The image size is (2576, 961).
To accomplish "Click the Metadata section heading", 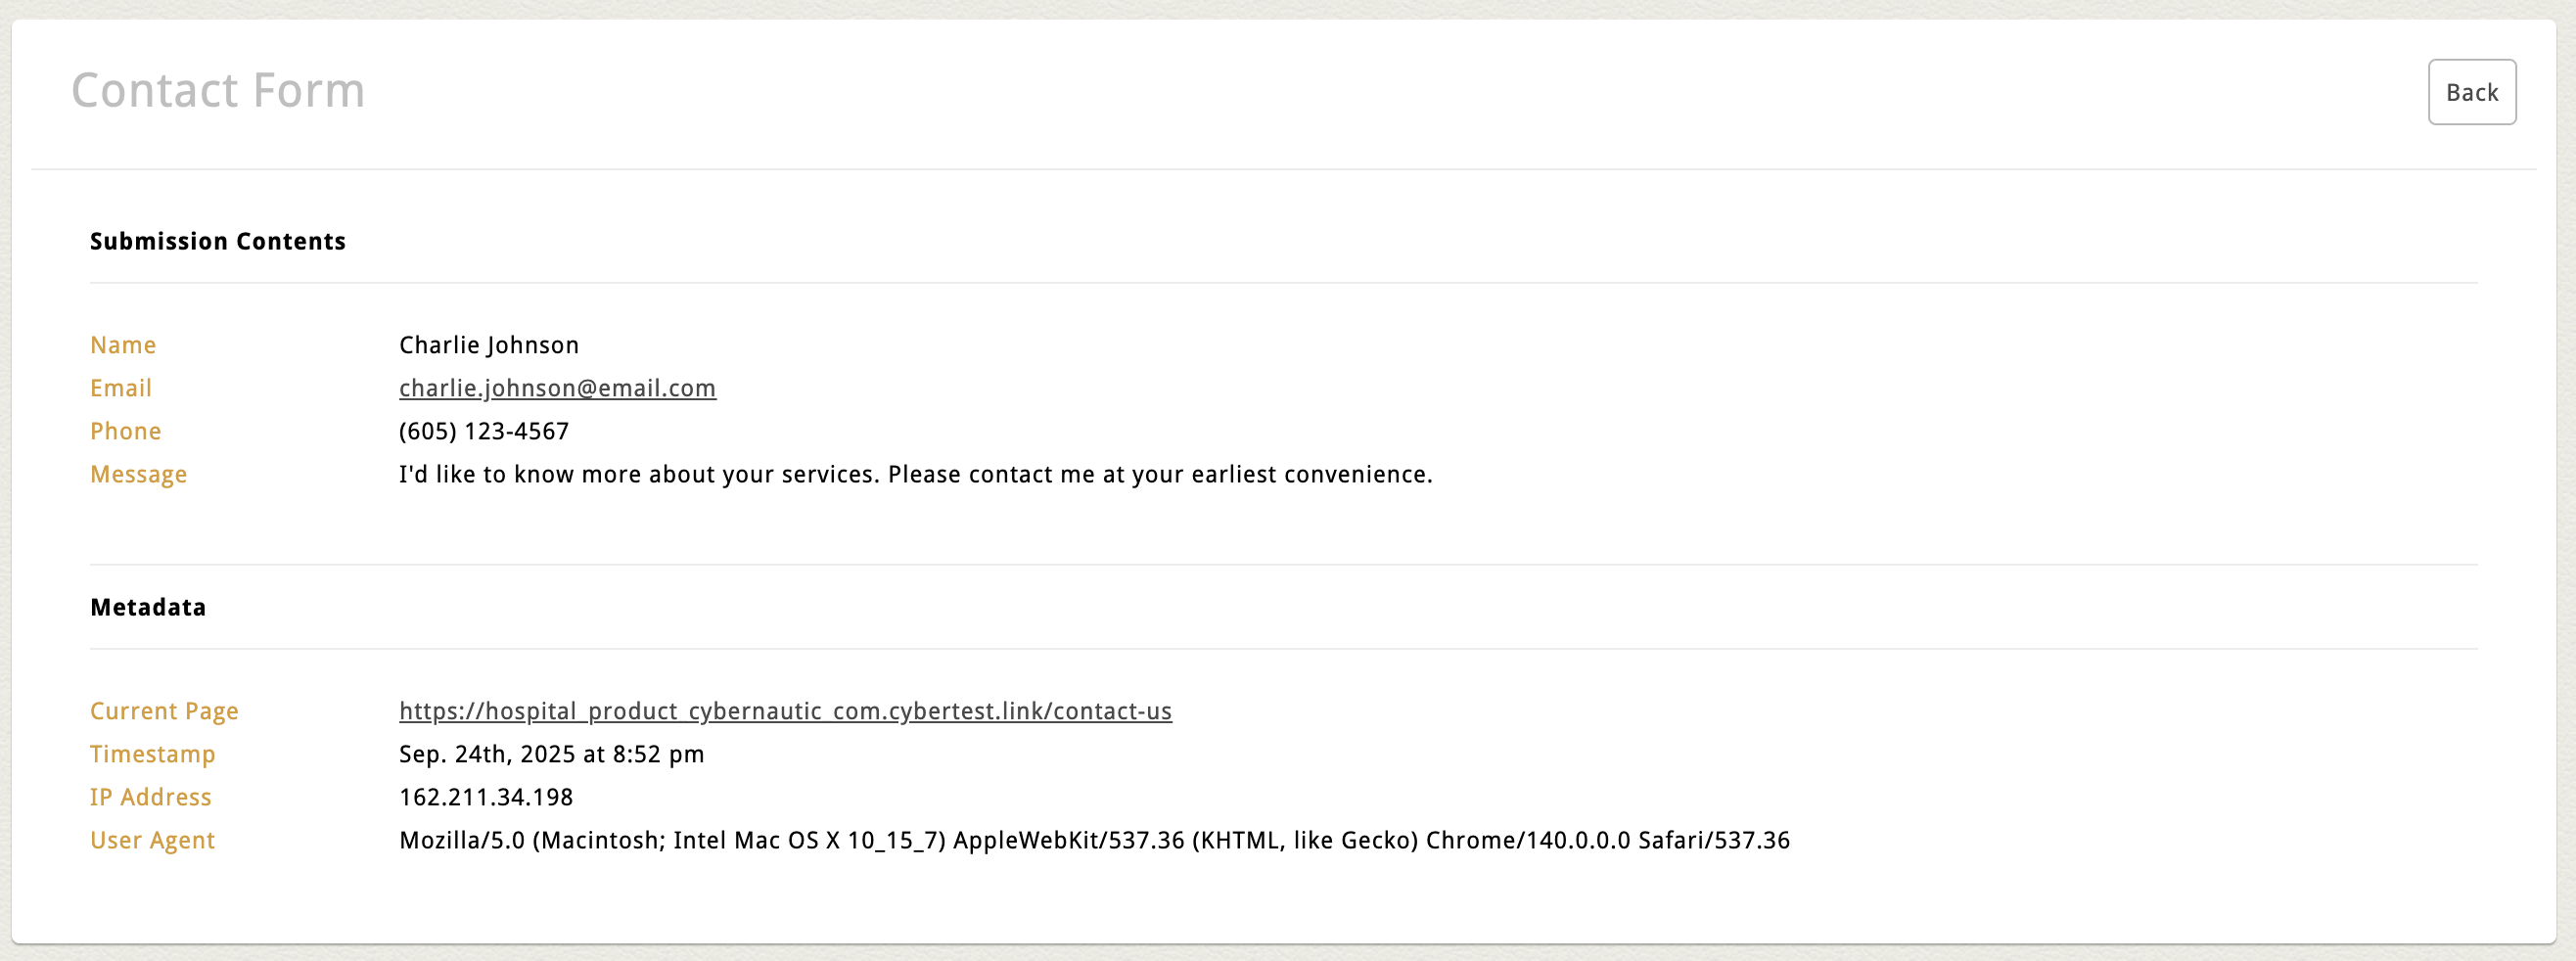I will click(x=148, y=607).
